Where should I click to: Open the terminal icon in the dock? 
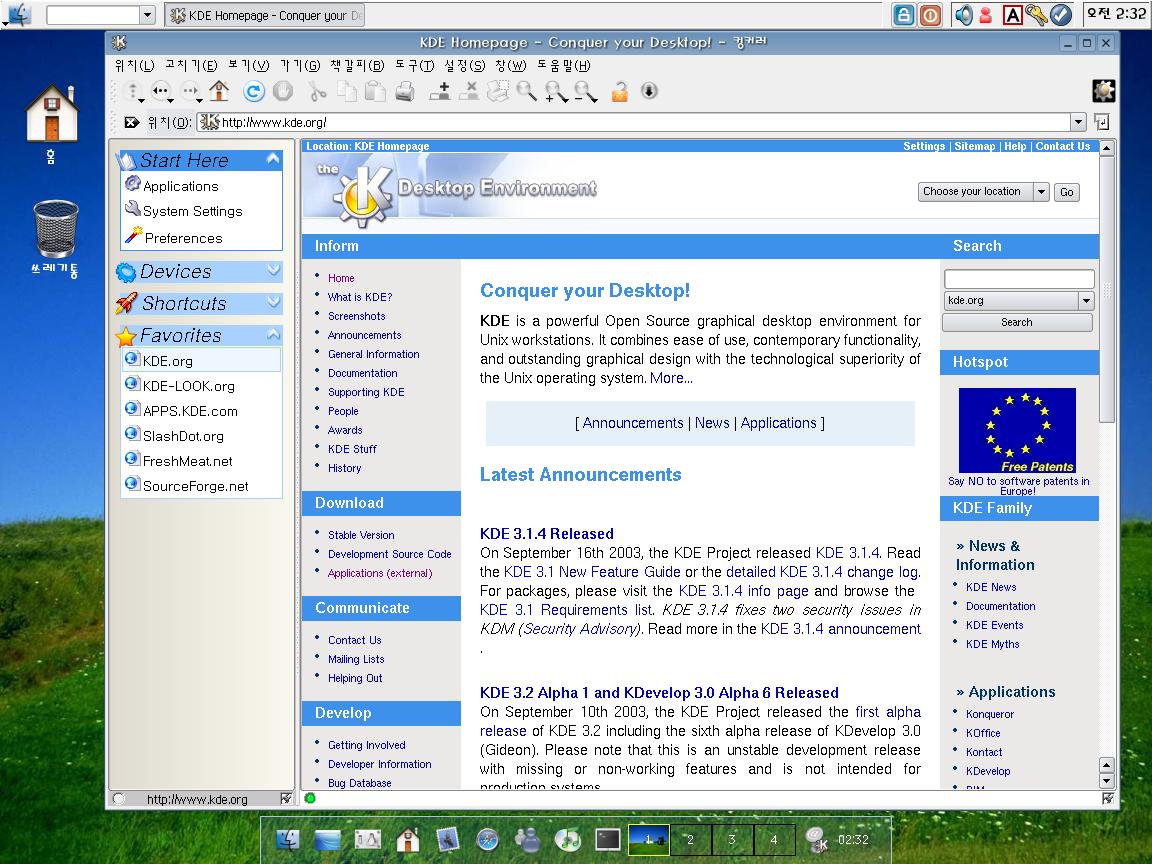608,839
